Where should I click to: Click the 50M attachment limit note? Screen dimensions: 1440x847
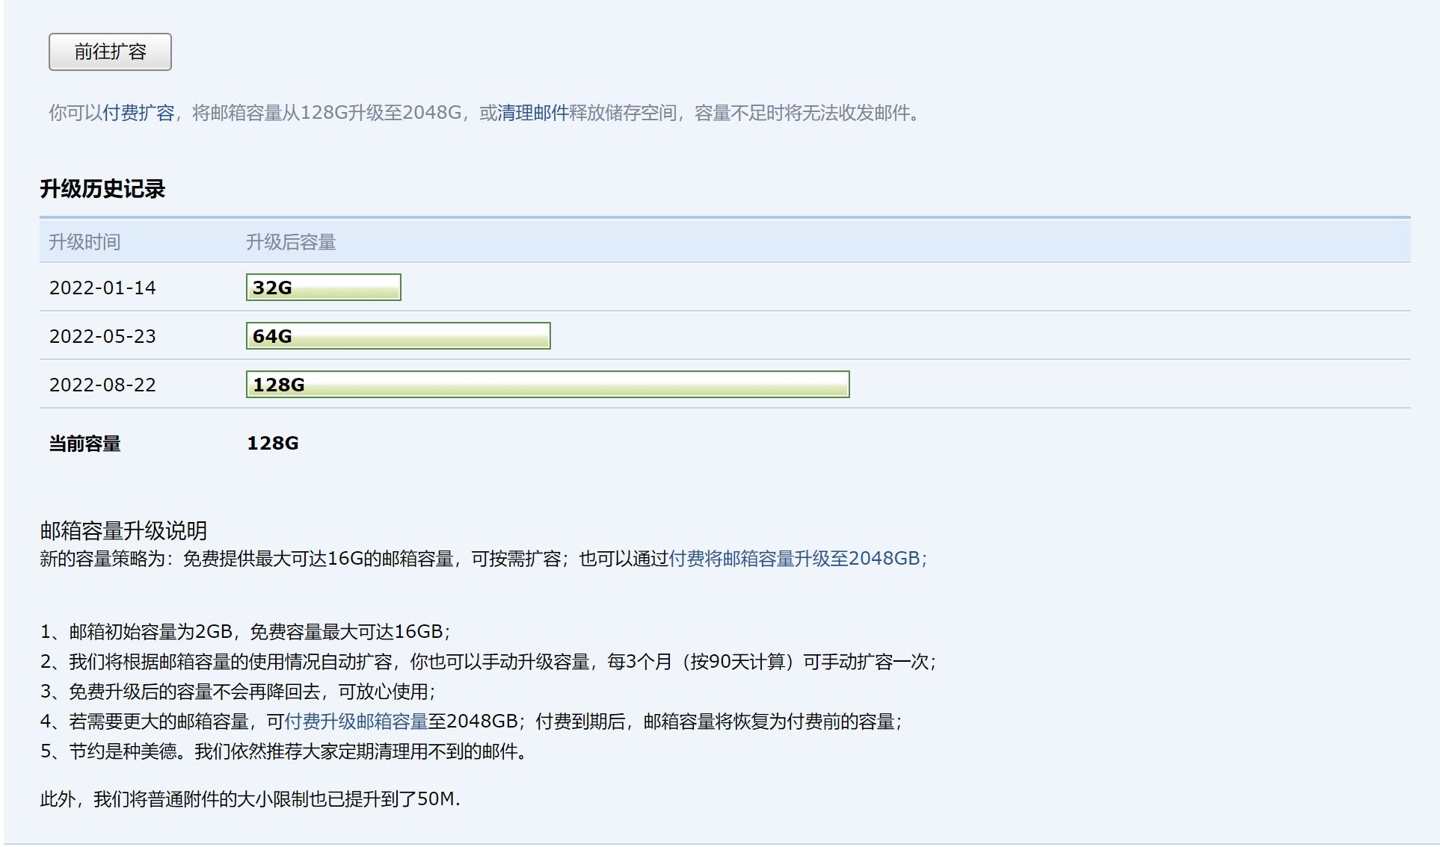pyautogui.click(x=250, y=799)
